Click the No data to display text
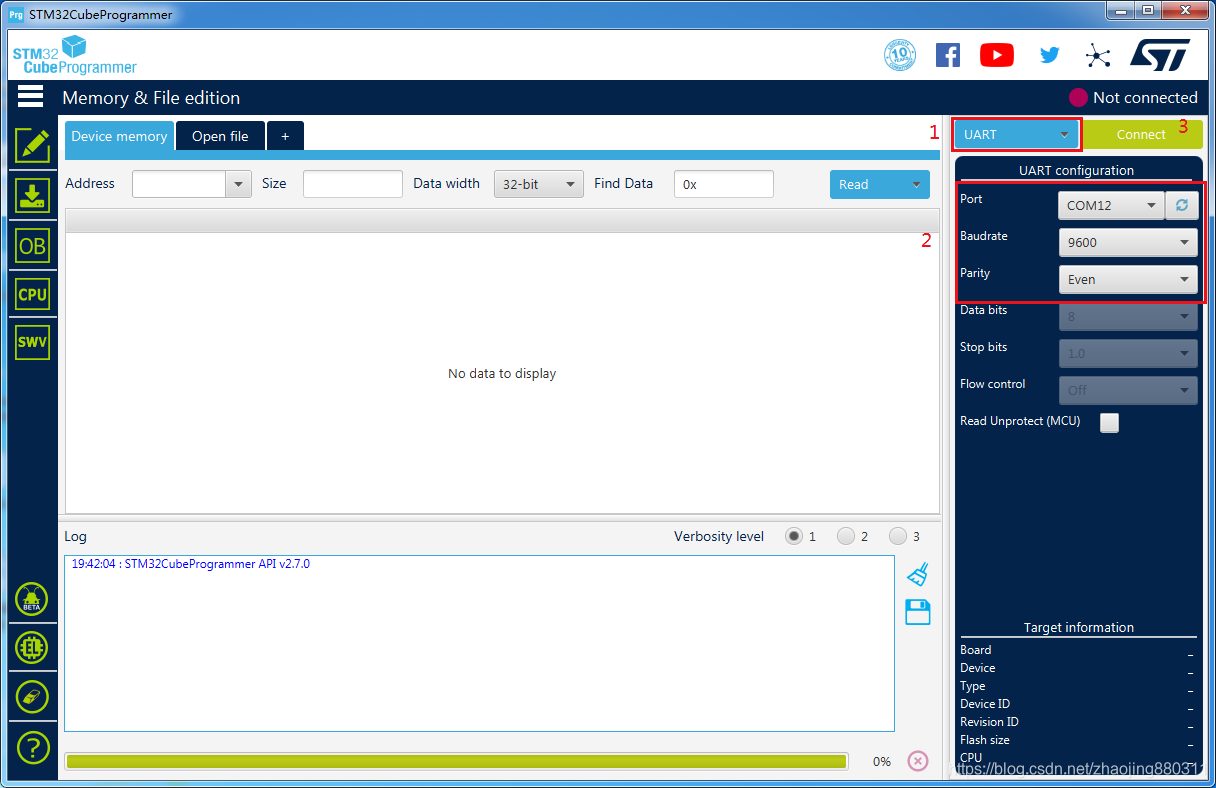This screenshot has width=1216, height=788. click(x=502, y=373)
